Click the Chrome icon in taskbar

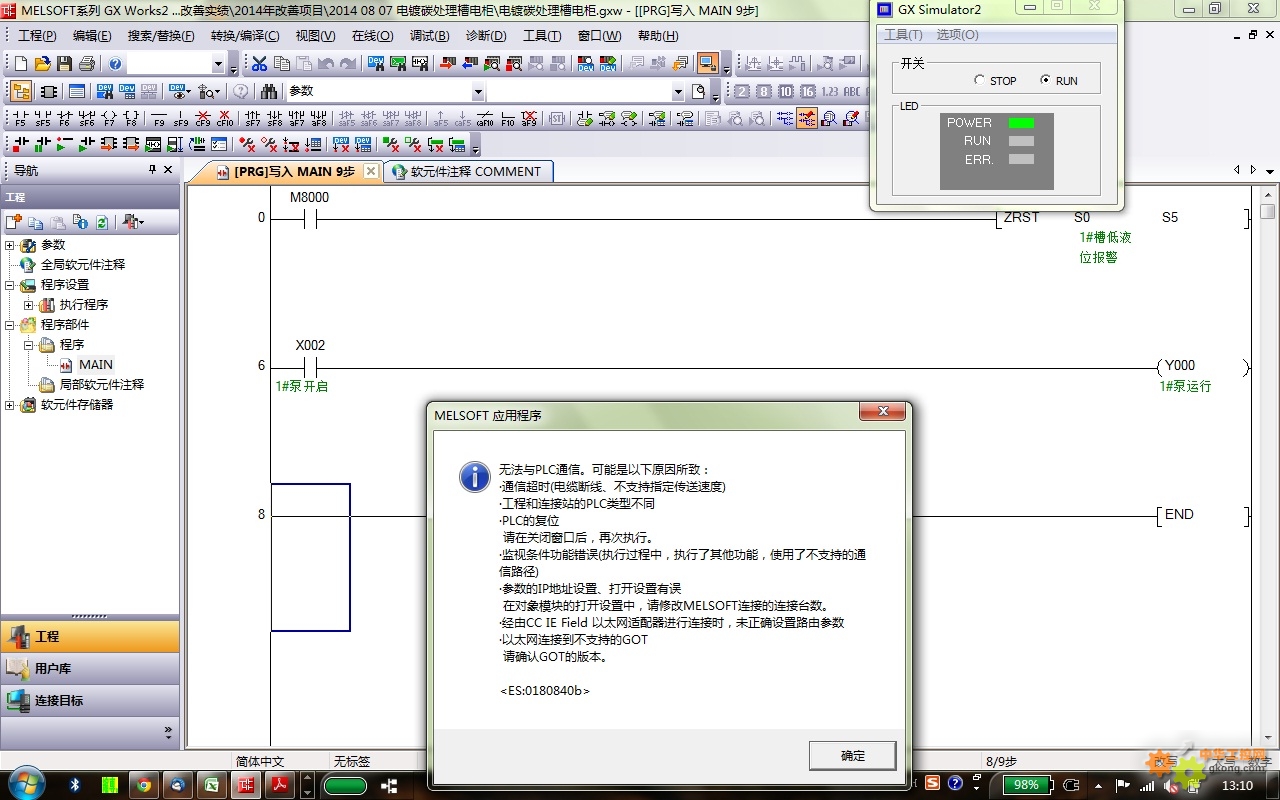pyautogui.click(x=143, y=785)
